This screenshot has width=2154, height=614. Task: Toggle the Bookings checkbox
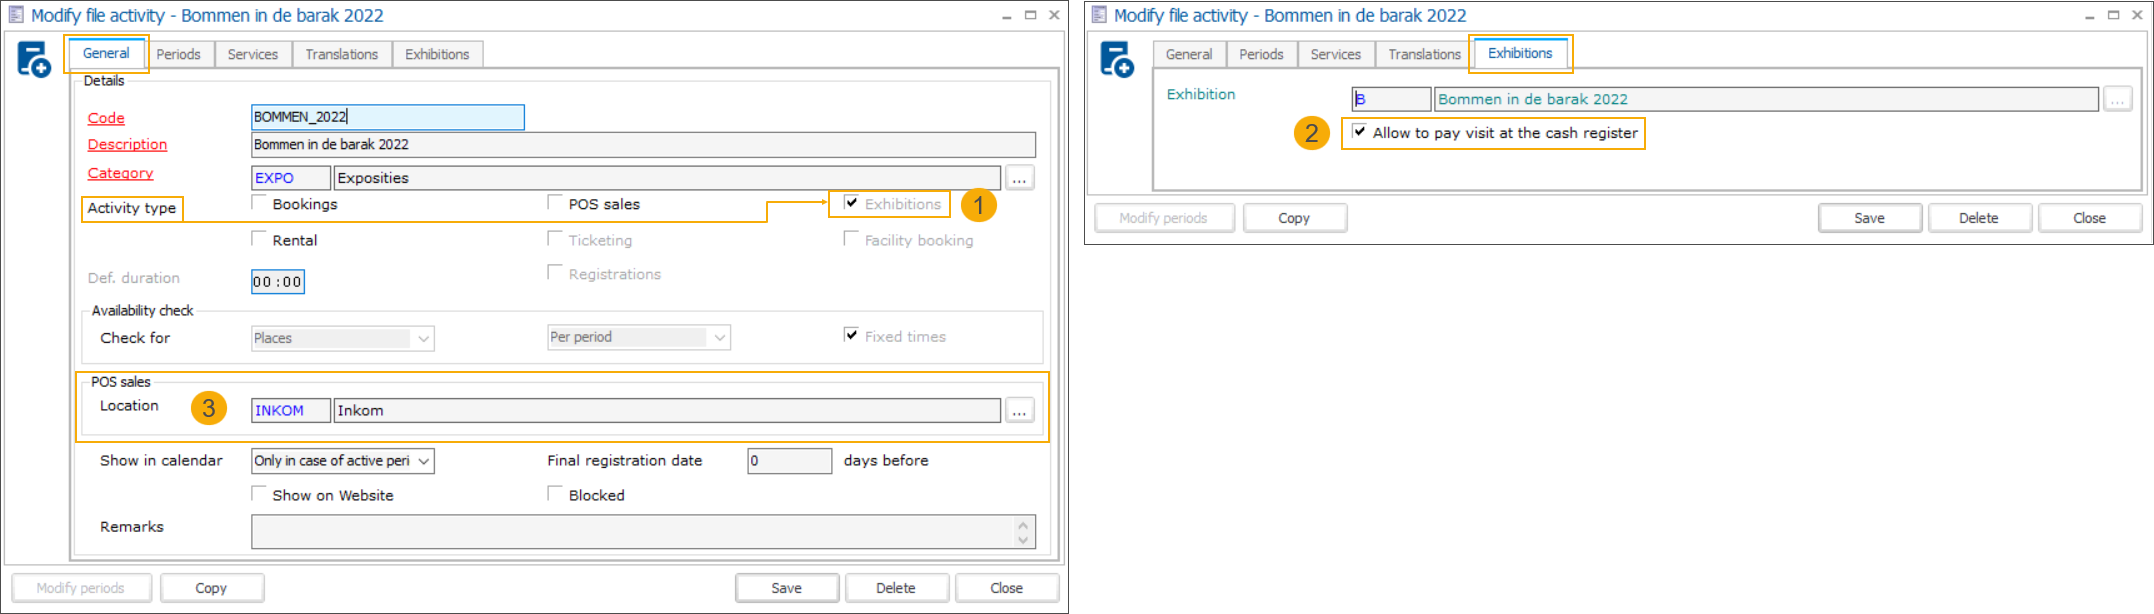259,203
